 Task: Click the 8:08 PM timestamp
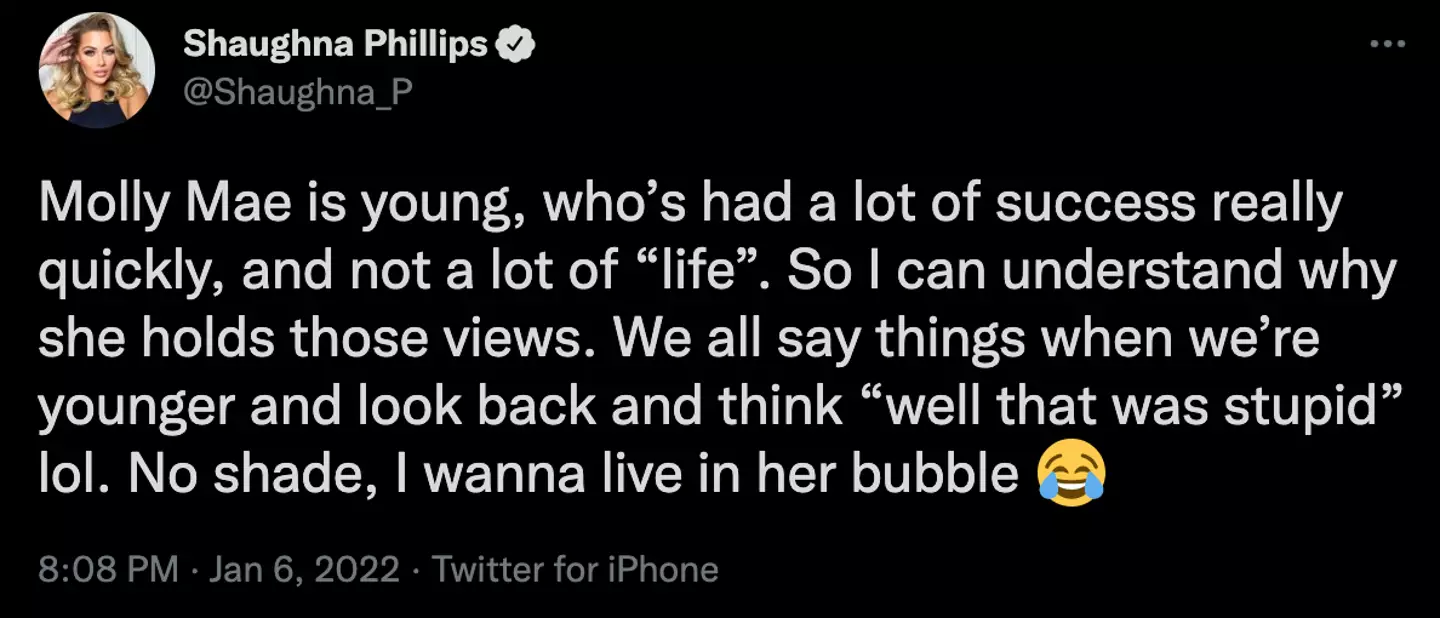coord(108,570)
